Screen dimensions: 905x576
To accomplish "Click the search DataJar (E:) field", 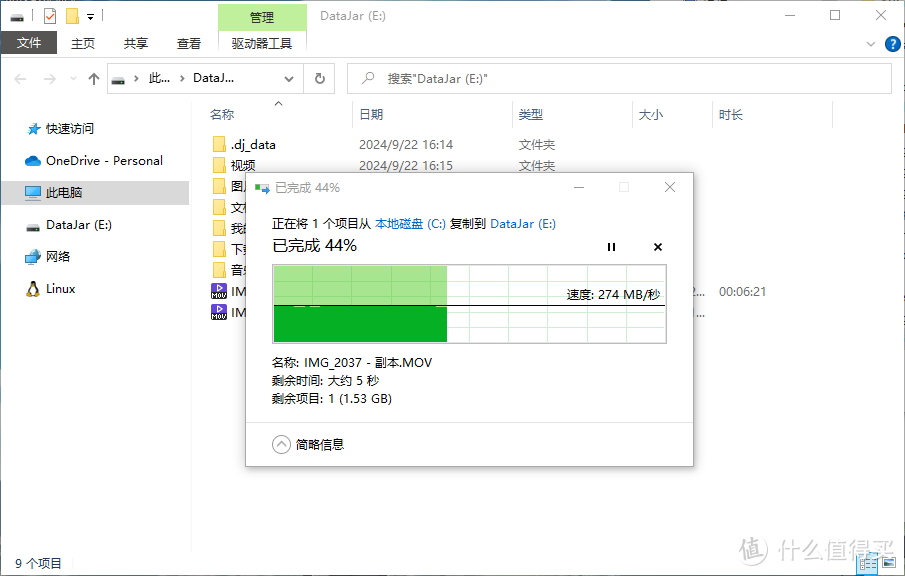I will [620, 79].
